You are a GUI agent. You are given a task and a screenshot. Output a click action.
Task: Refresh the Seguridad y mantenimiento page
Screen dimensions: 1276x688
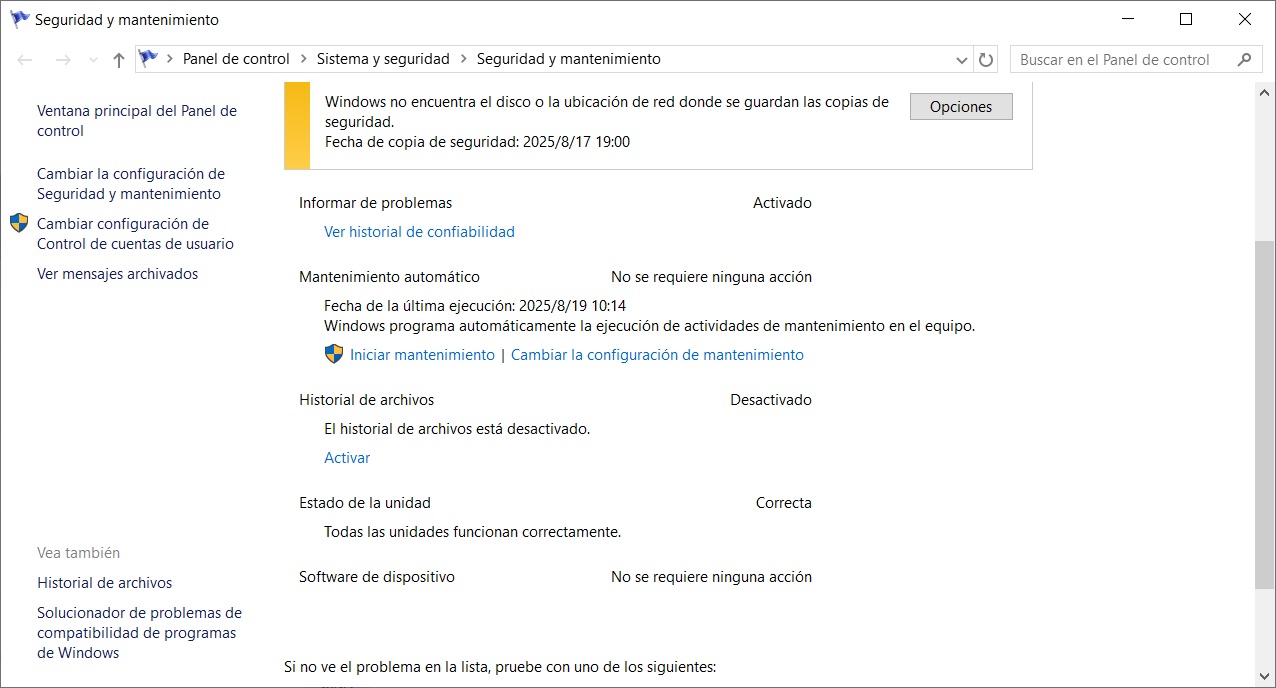click(x=986, y=60)
